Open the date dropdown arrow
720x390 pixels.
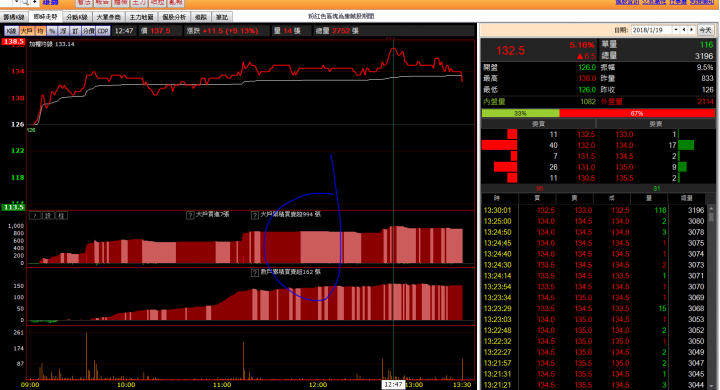click(x=676, y=30)
